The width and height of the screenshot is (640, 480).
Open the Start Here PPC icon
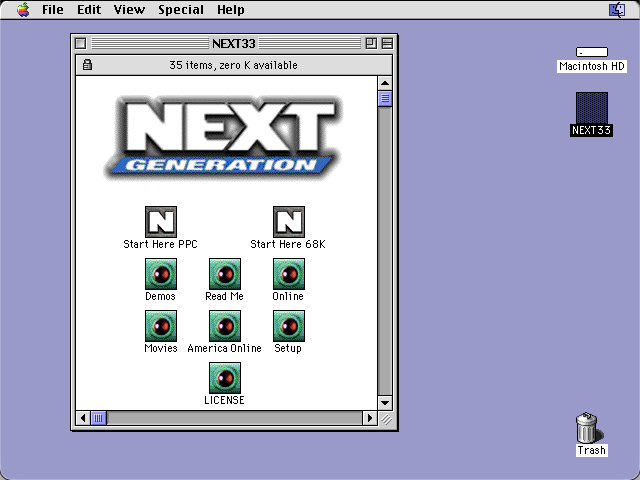[x=161, y=222]
